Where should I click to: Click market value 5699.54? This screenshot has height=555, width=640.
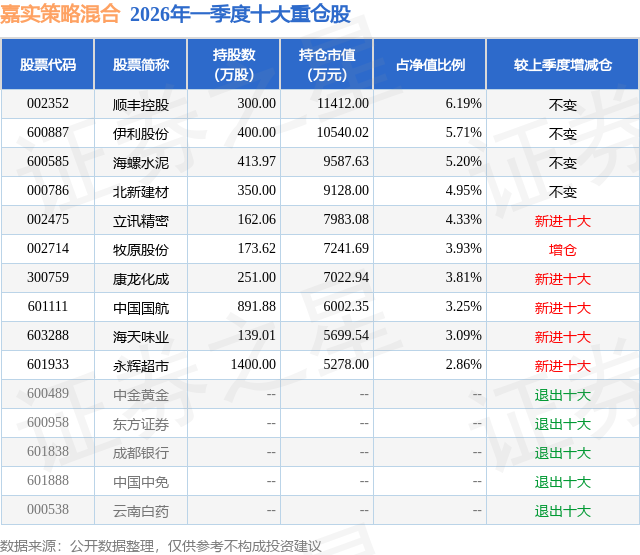(x=346, y=335)
